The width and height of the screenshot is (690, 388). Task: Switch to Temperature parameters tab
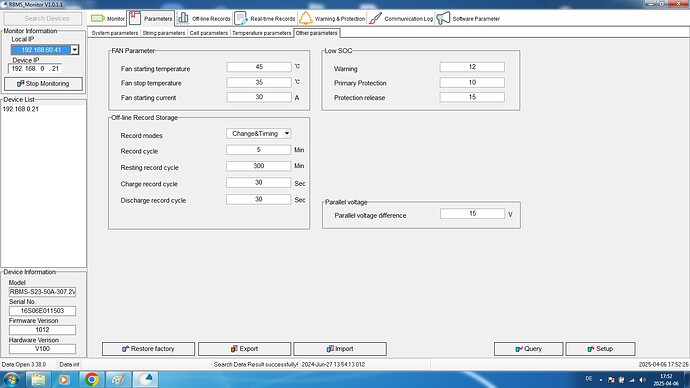pyautogui.click(x=261, y=33)
